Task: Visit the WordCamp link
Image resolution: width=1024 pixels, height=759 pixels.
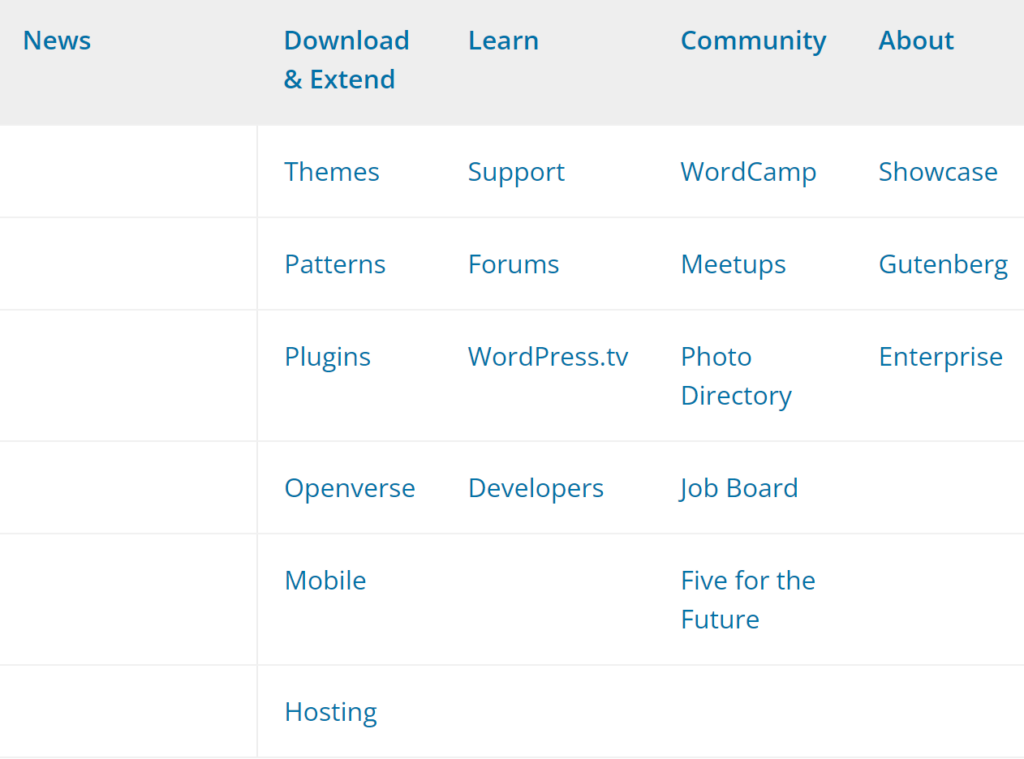Action: pyautogui.click(x=748, y=173)
